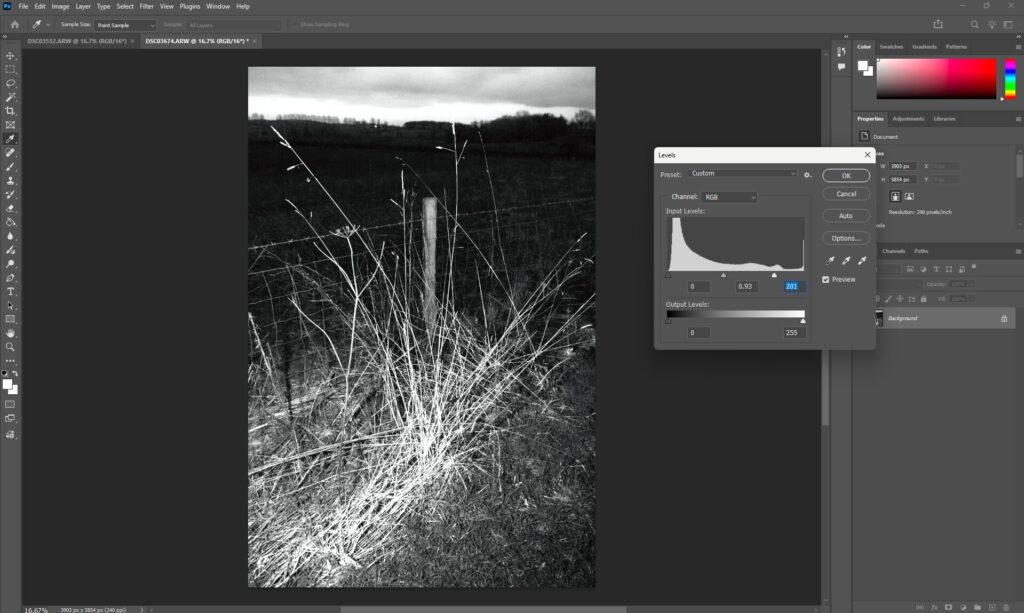This screenshot has width=1024, height=613.
Task: Toggle the Background layer lock icon
Action: 1004,318
